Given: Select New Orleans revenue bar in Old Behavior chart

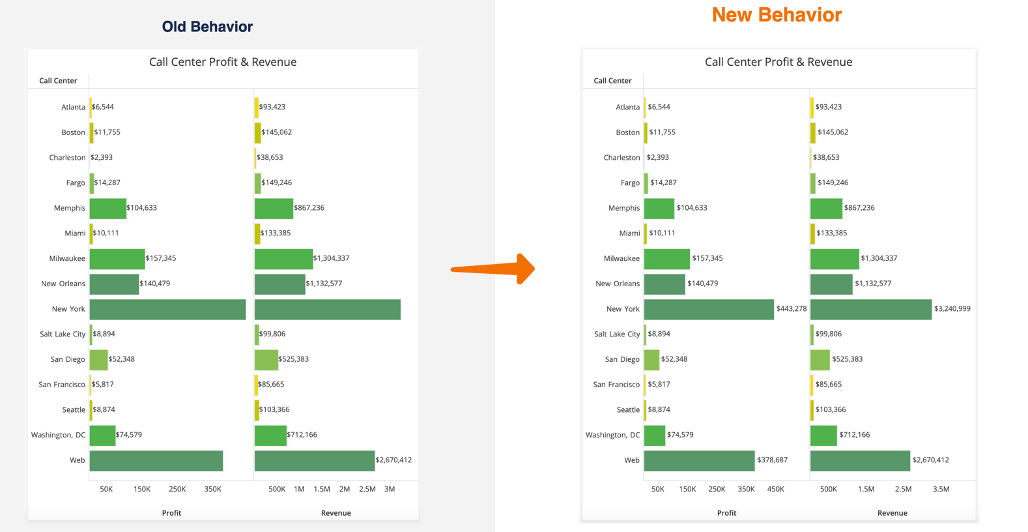Looking at the screenshot, I should (280, 283).
